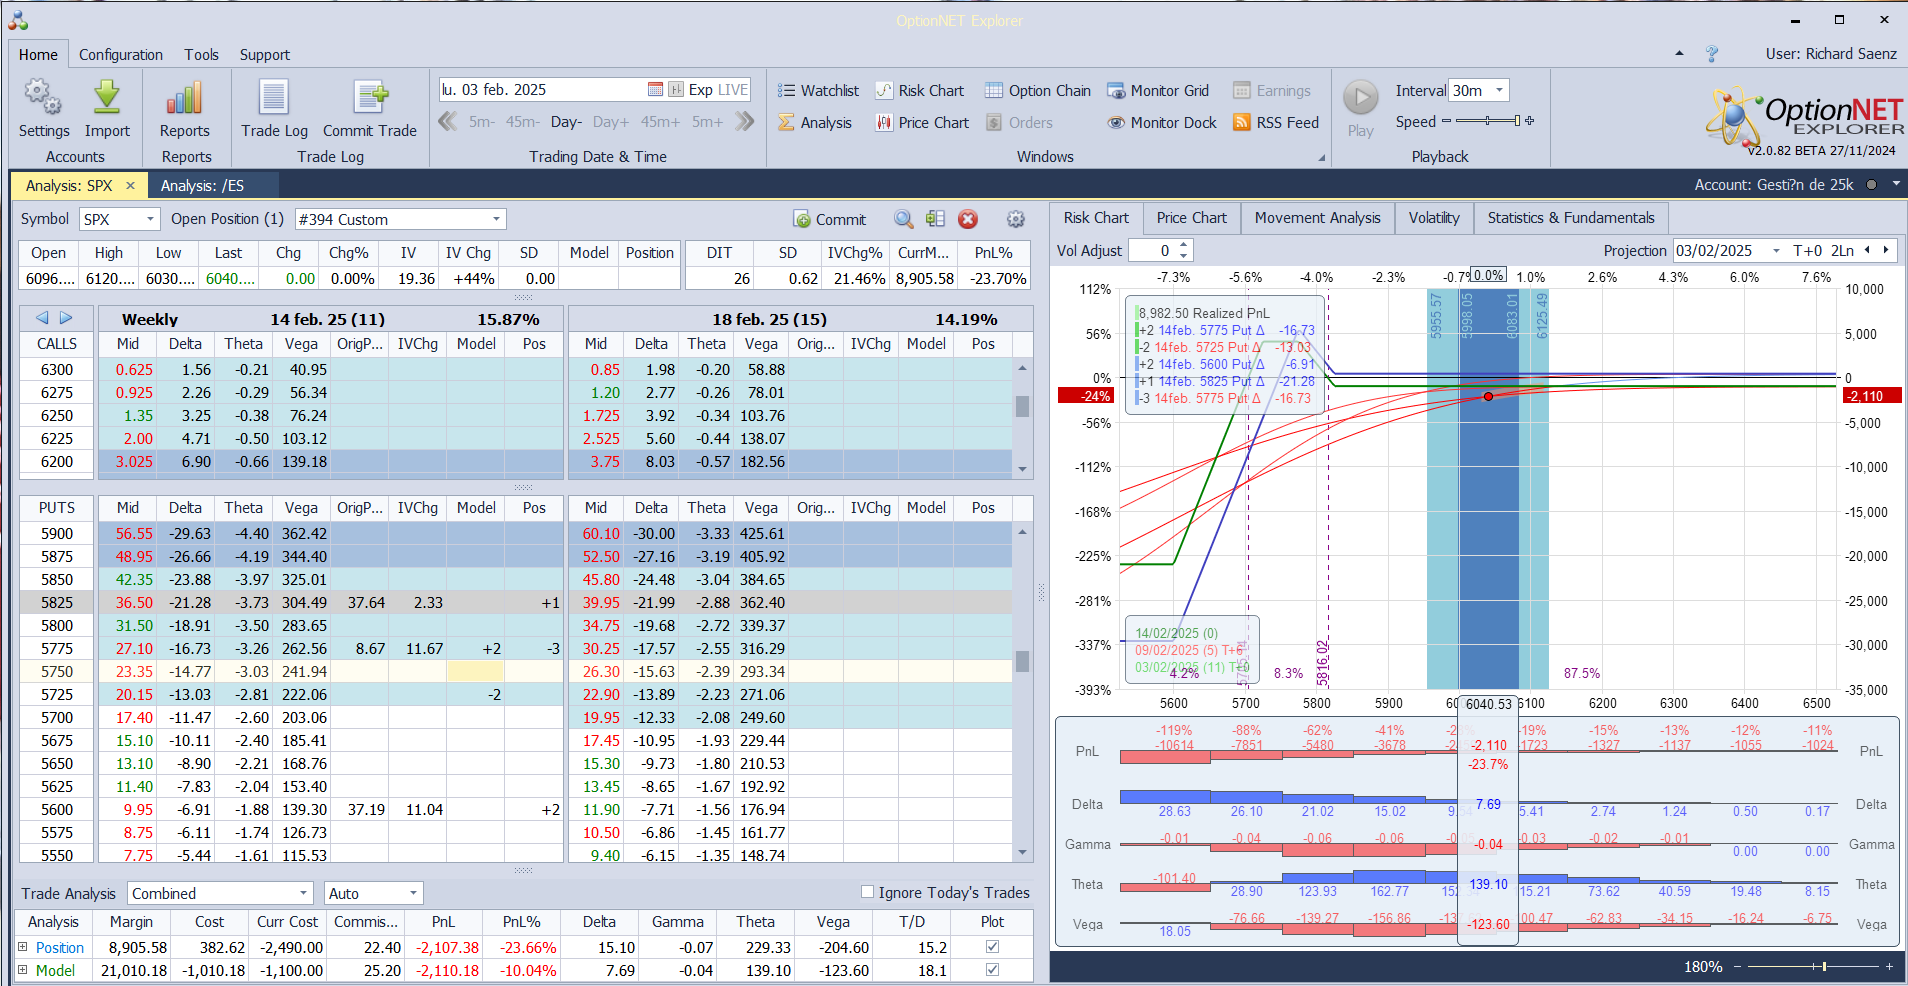The width and height of the screenshot is (1908, 986).
Task: Open the Risk Chart window
Action: [920, 91]
